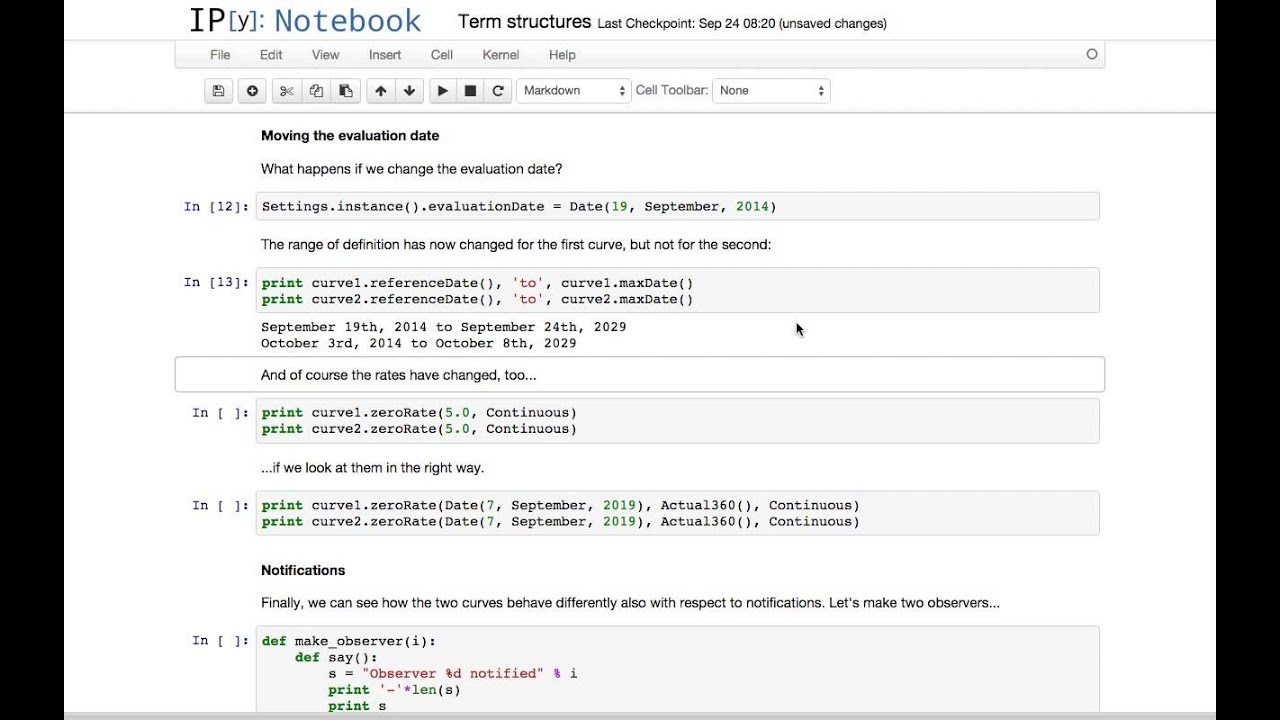Copy selected cell using the toolbar icon

point(316,91)
